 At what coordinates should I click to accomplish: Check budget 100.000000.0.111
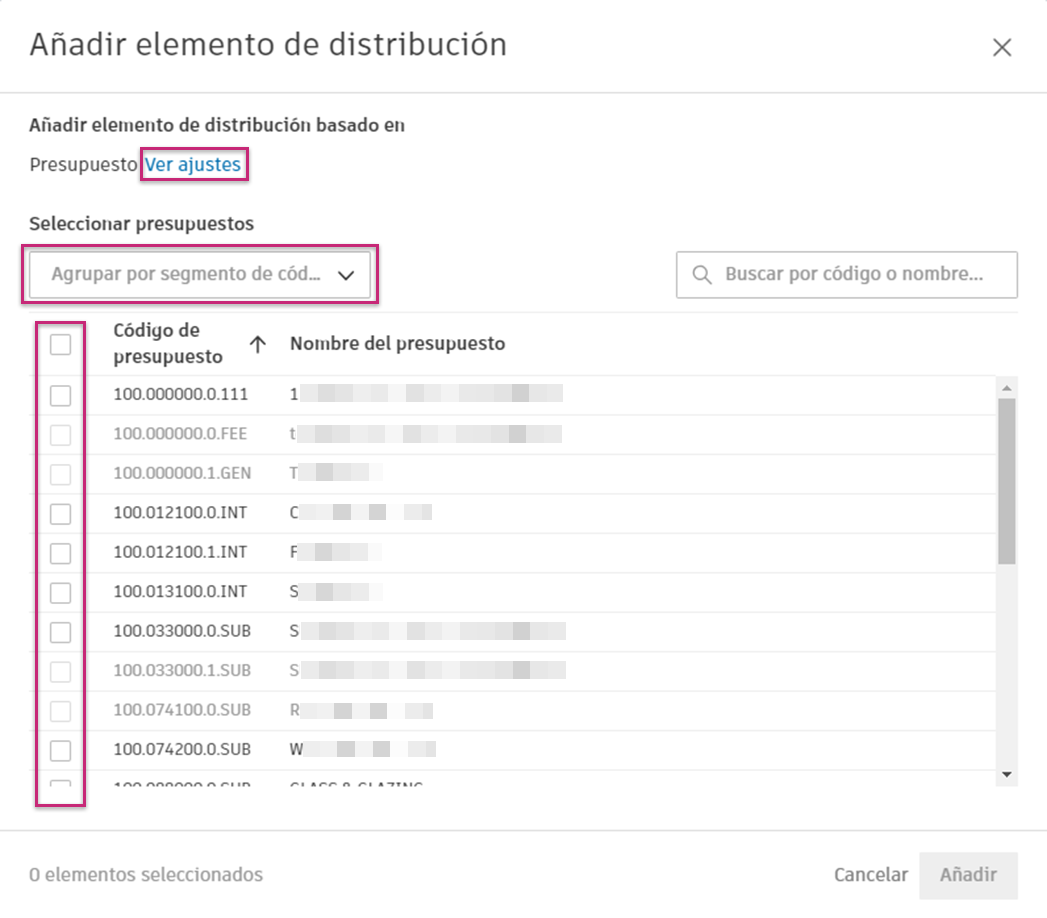point(60,394)
